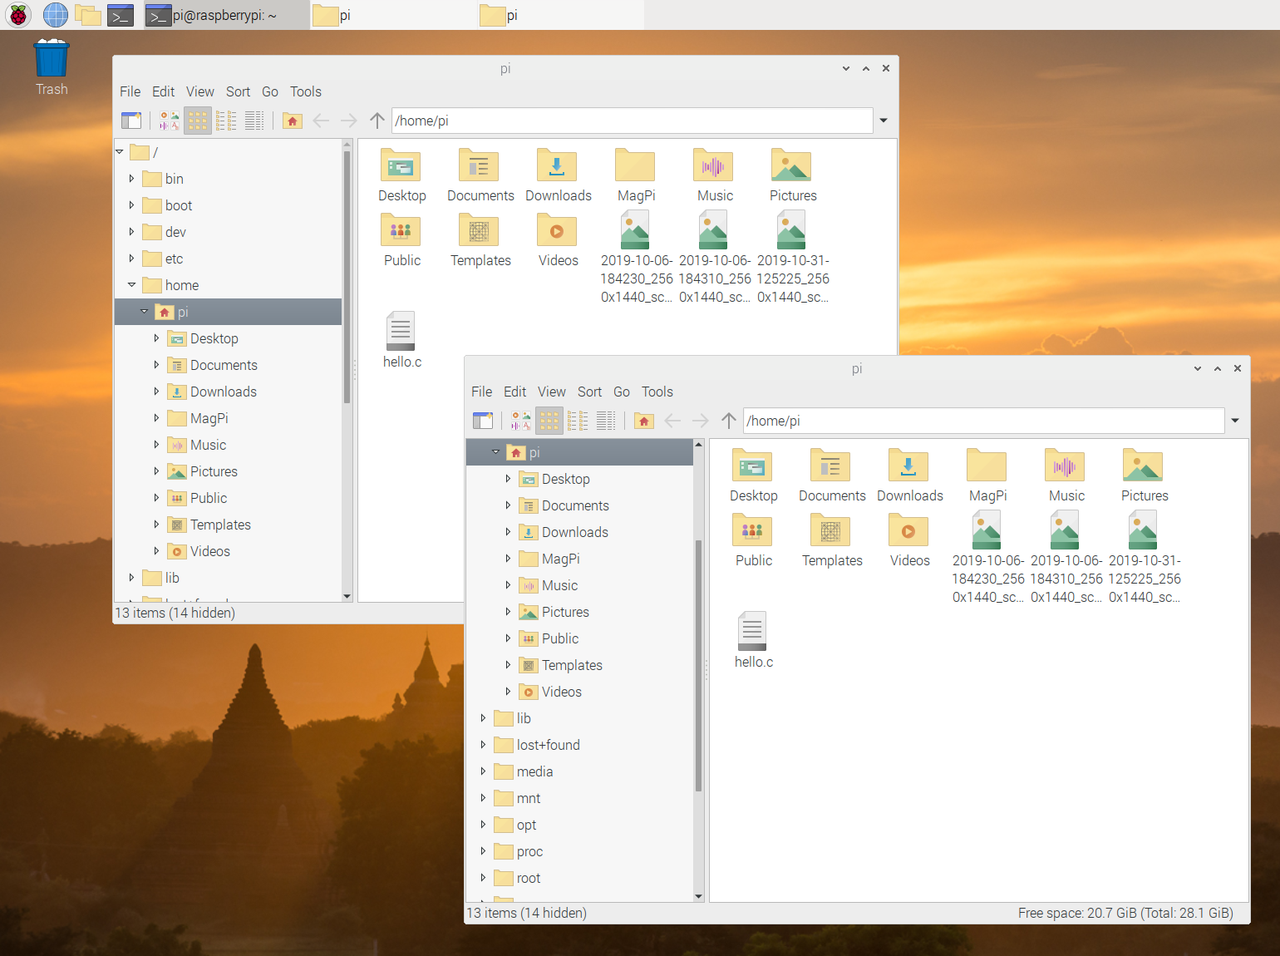This screenshot has height=956, width=1280.
Task: Open the Trash icon on the desktop
Action: point(51,60)
